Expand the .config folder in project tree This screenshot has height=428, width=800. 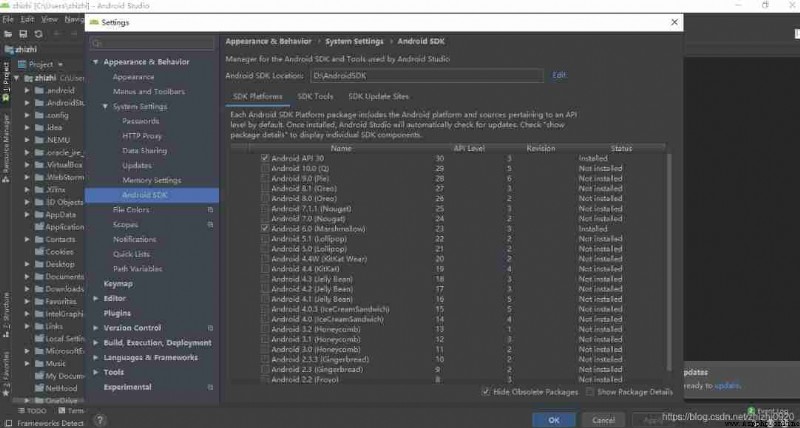tap(27, 115)
